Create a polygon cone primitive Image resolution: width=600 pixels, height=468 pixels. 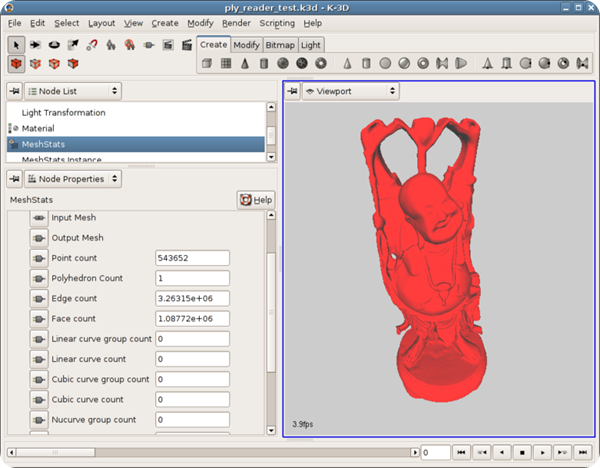click(x=245, y=63)
